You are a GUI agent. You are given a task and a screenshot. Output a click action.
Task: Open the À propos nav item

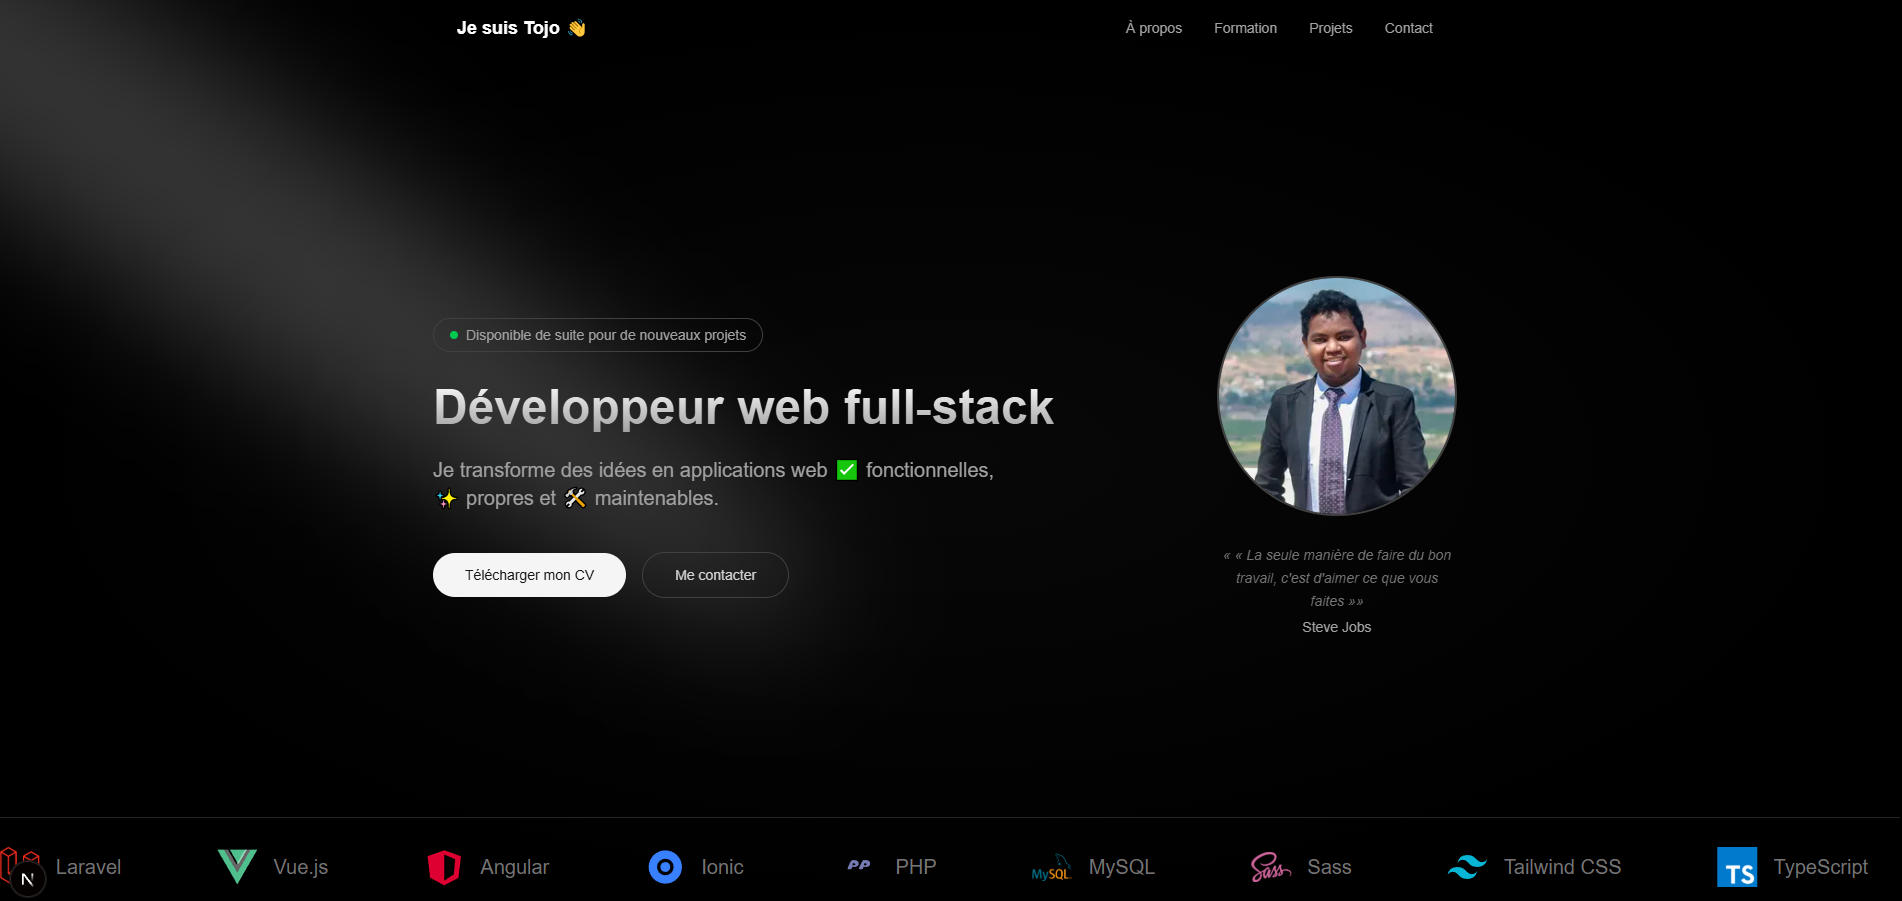pos(1154,28)
